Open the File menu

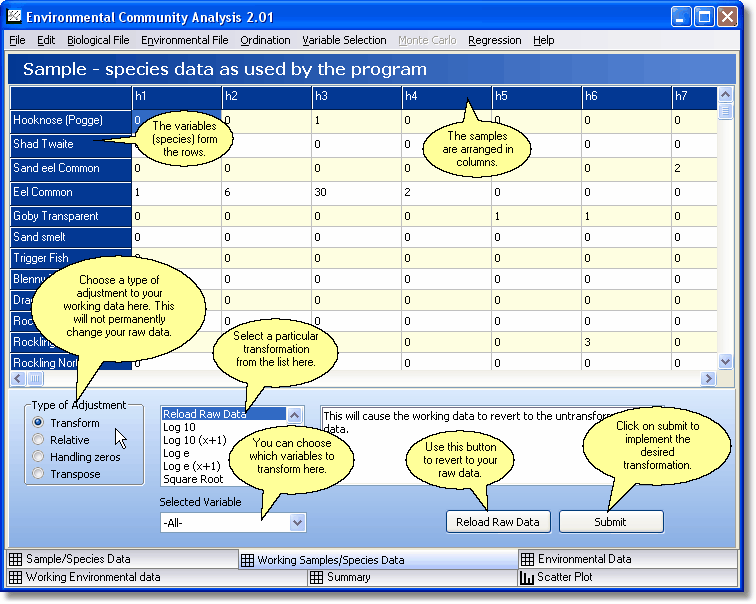[17, 40]
